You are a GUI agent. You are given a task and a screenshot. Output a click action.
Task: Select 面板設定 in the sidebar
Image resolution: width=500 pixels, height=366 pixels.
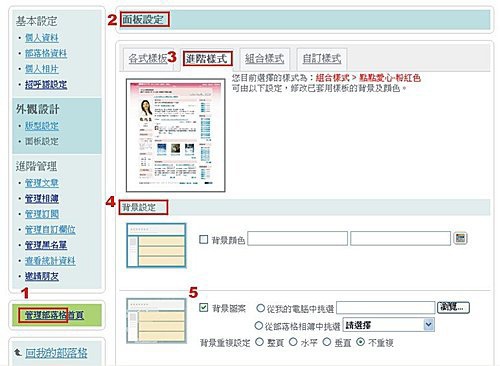click(x=42, y=141)
